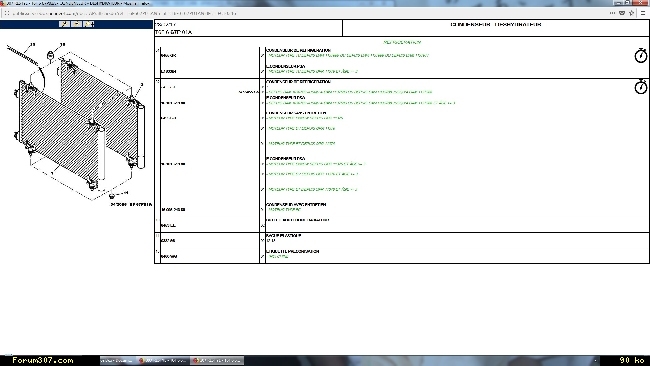The height and width of the screenshot is (366, 650).
Task: Click the third button in the blue diagram toolbar
Action: point(88,24)
